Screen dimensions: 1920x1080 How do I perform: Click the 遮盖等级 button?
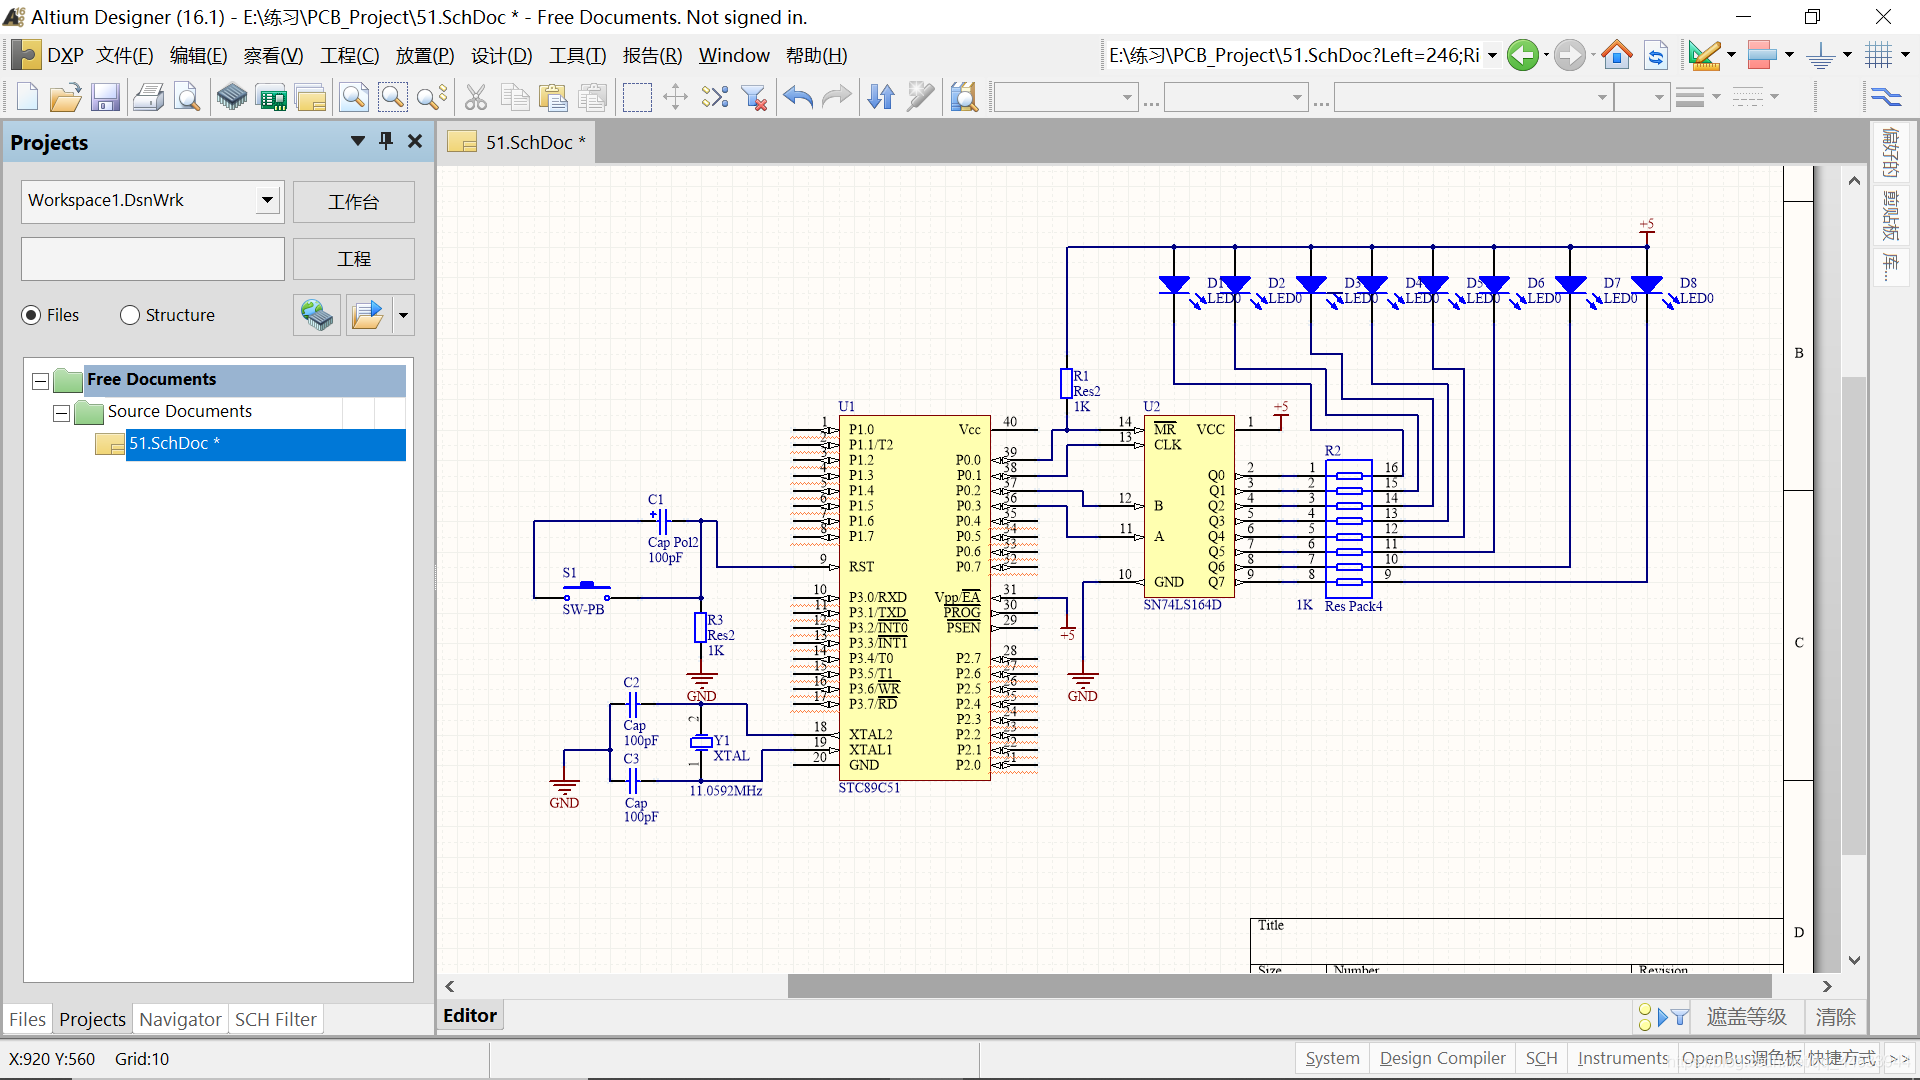(x=1747, y=1017)
